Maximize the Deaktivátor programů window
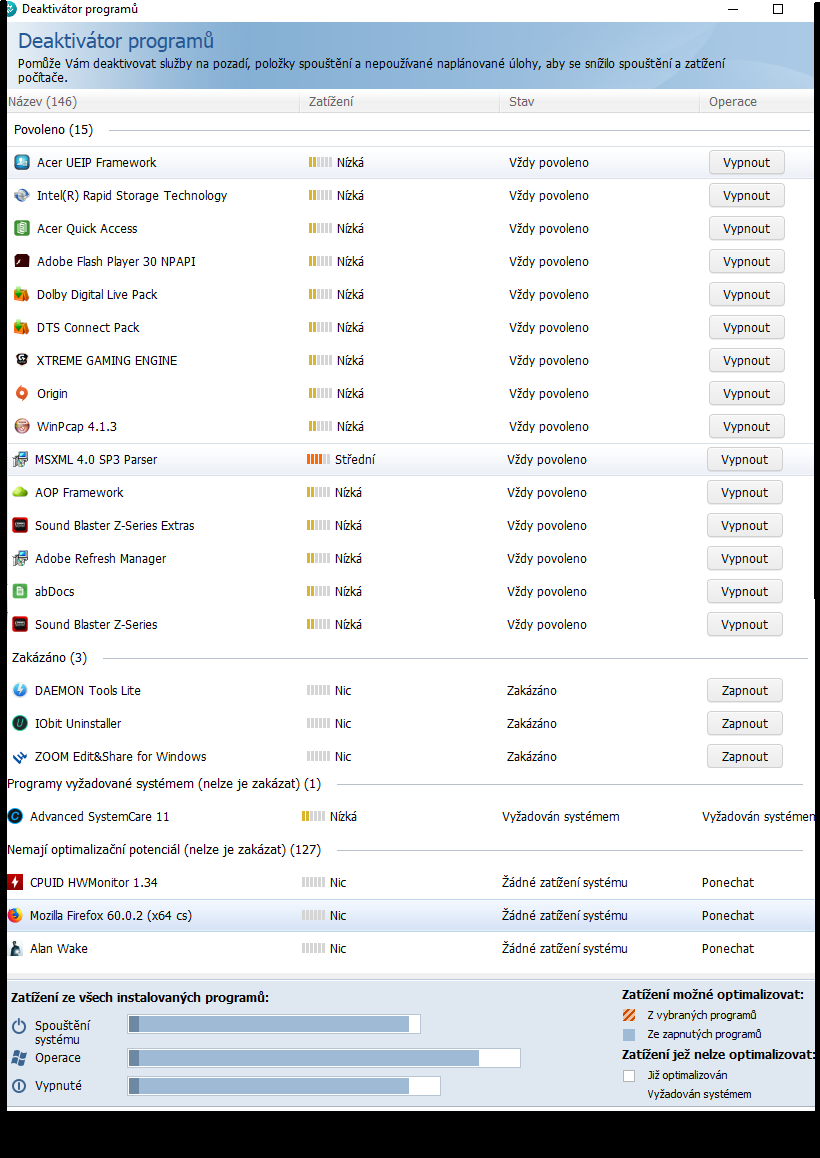 point(778,9)
